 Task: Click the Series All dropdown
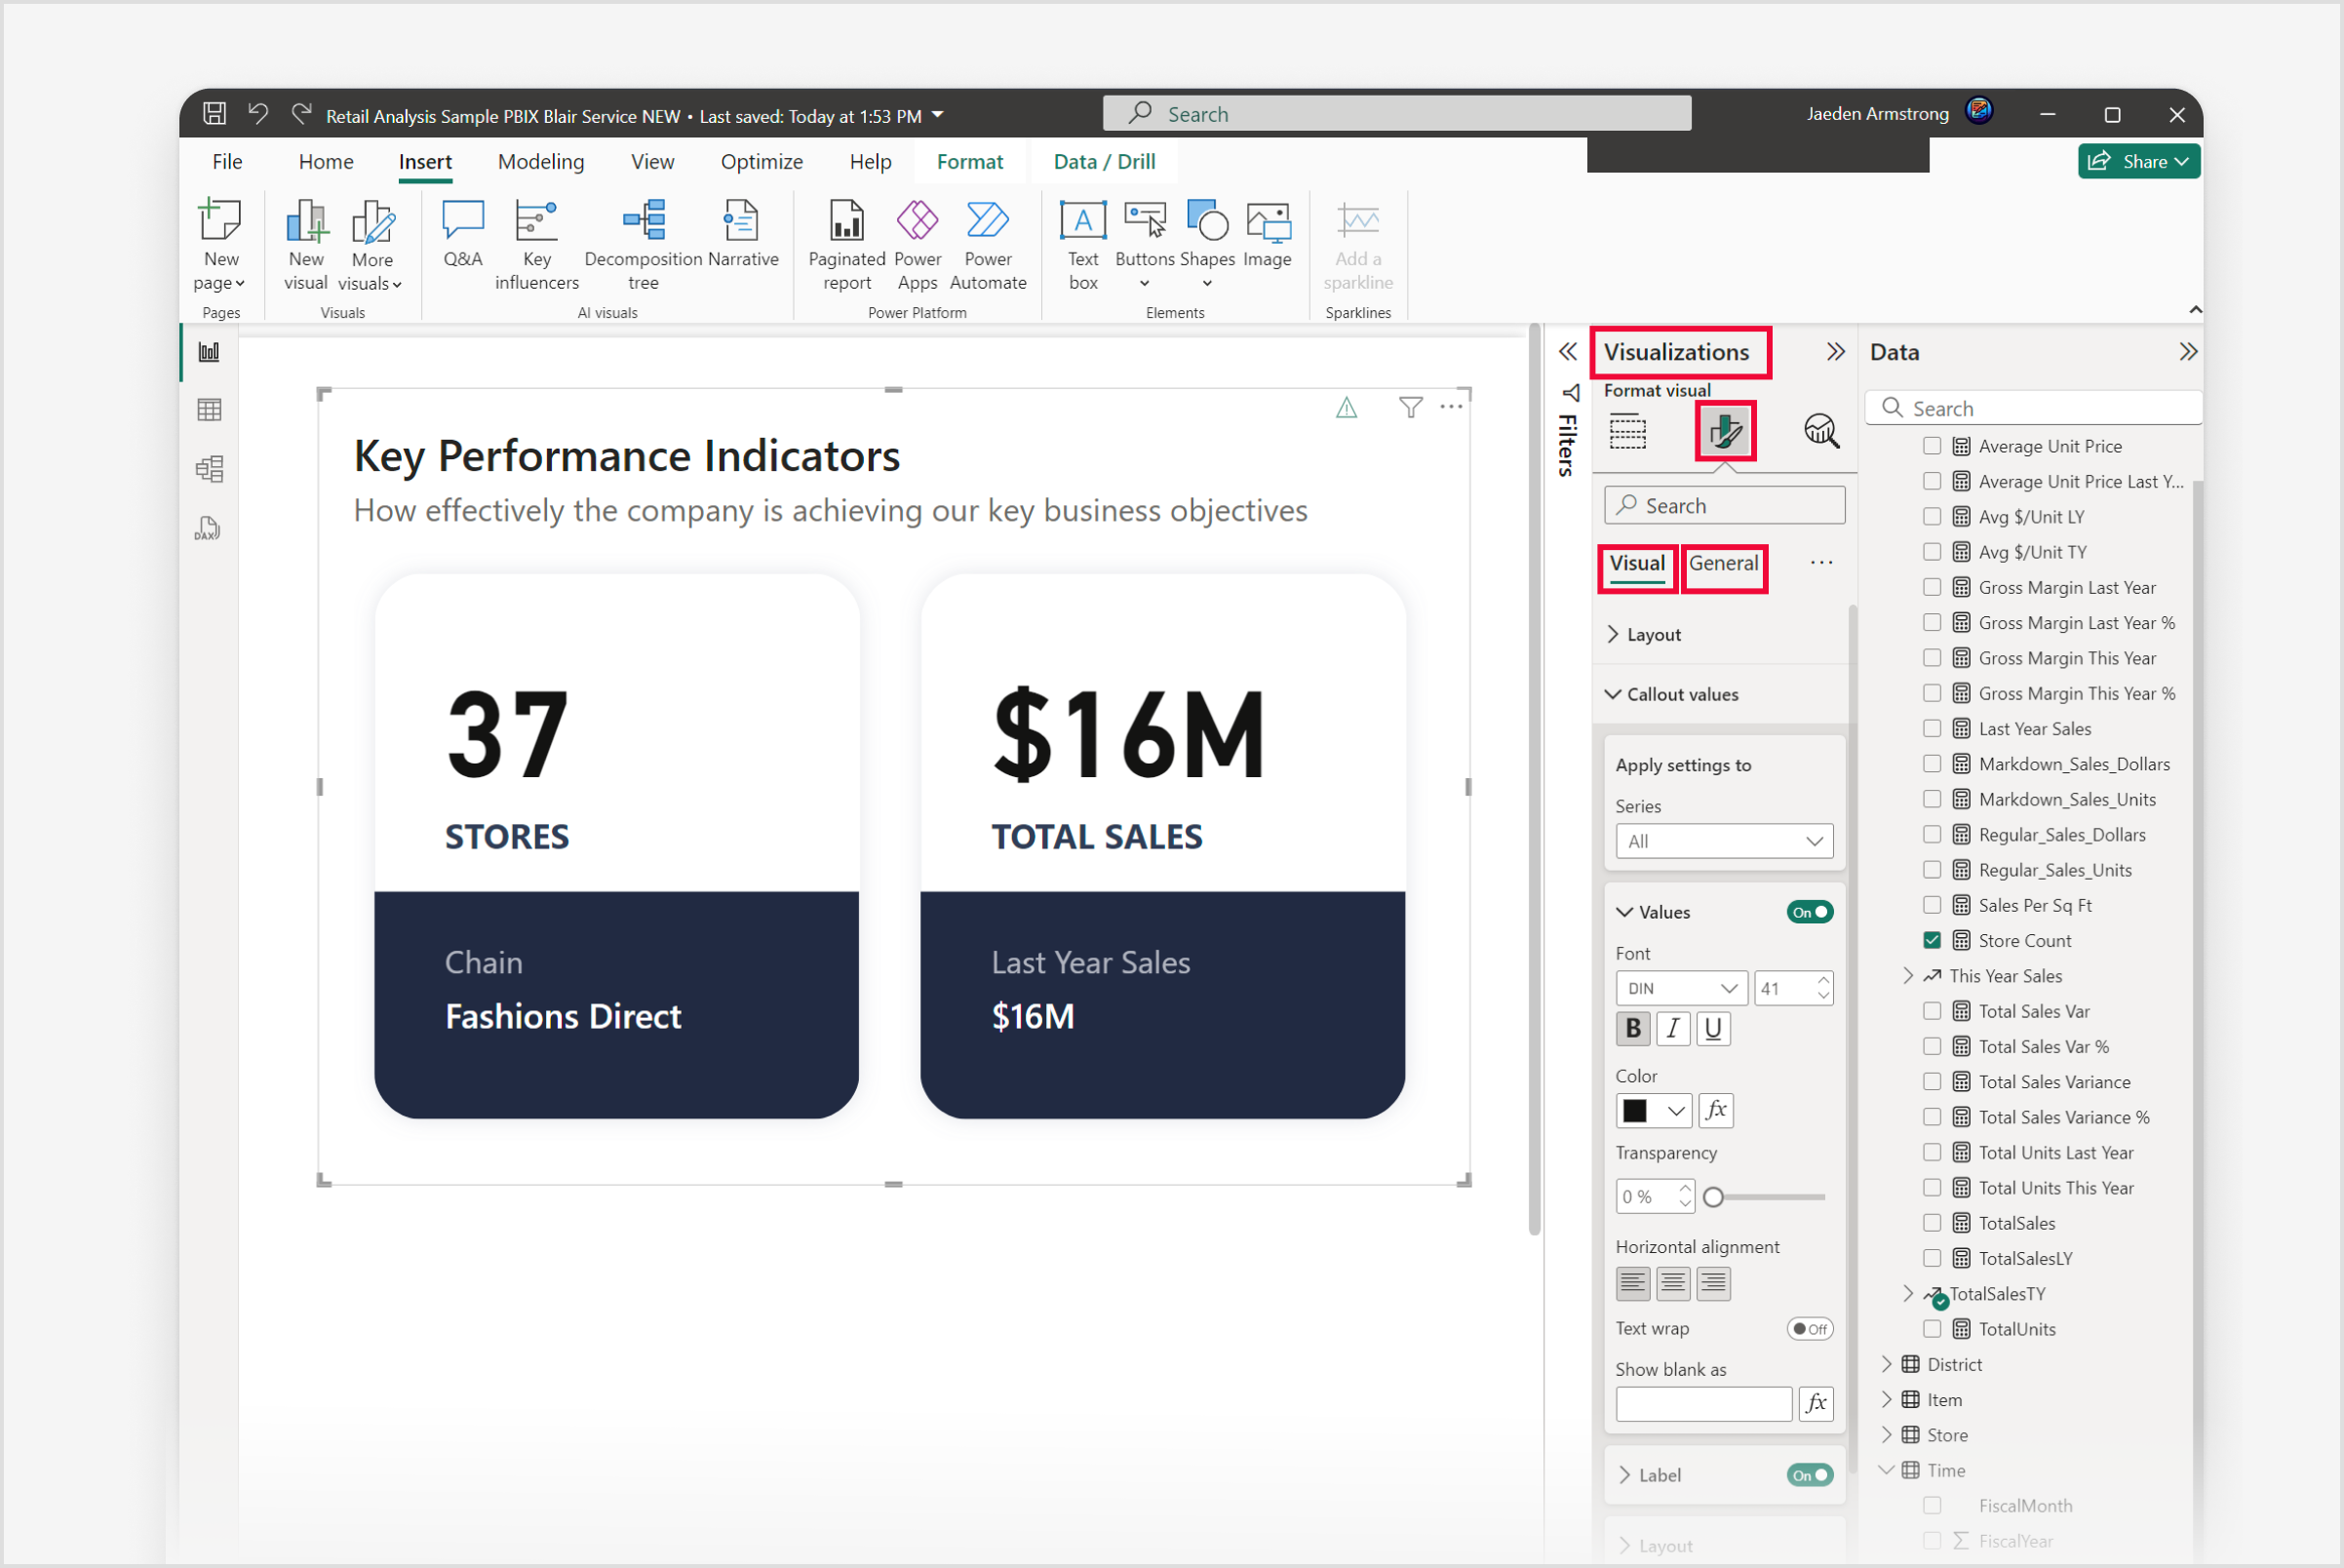point(1720,842)
